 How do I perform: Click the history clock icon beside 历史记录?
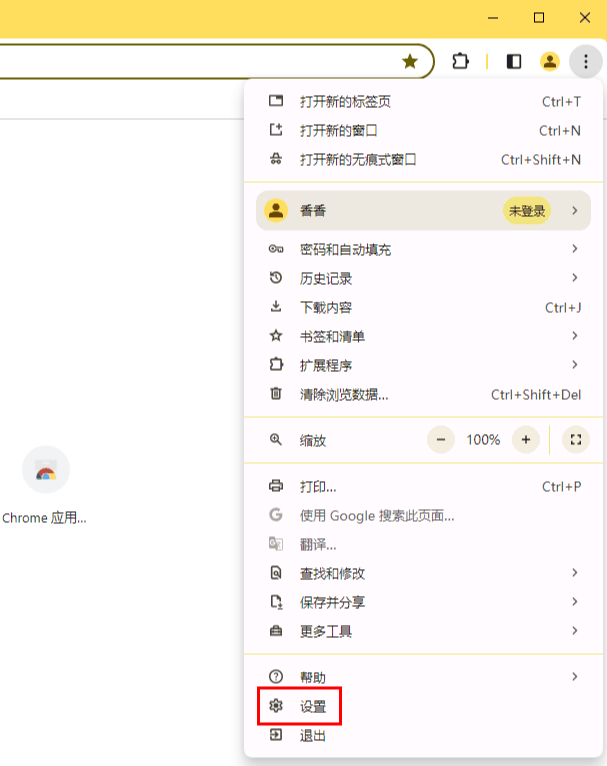pos(276,278)
